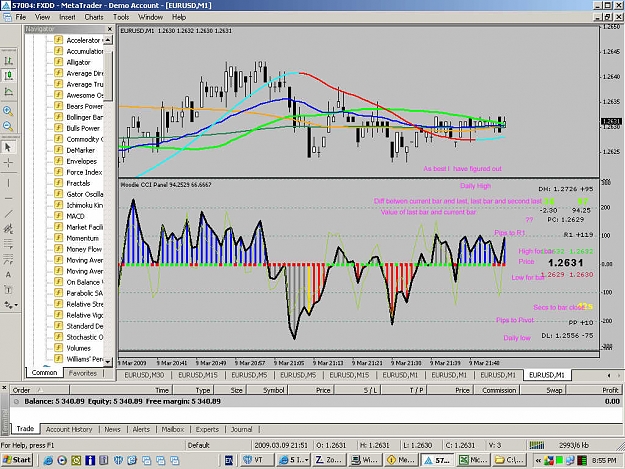Close the Navigator panel

[x=110, y=29]
